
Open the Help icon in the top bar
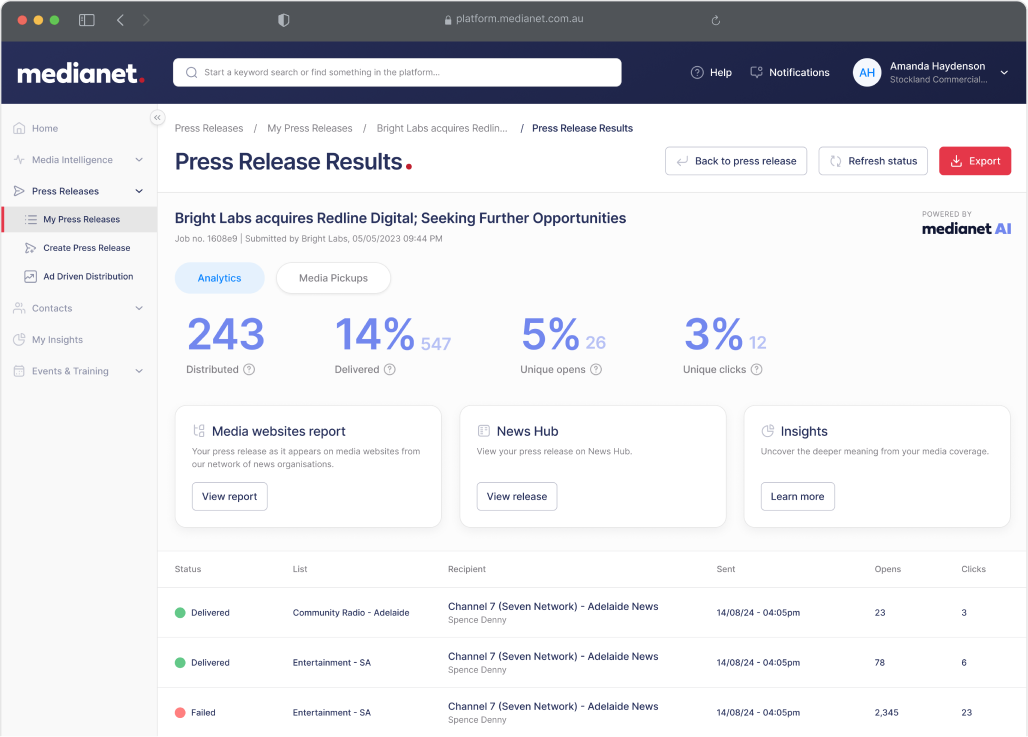pyautogui.click(x=695, y=72)
